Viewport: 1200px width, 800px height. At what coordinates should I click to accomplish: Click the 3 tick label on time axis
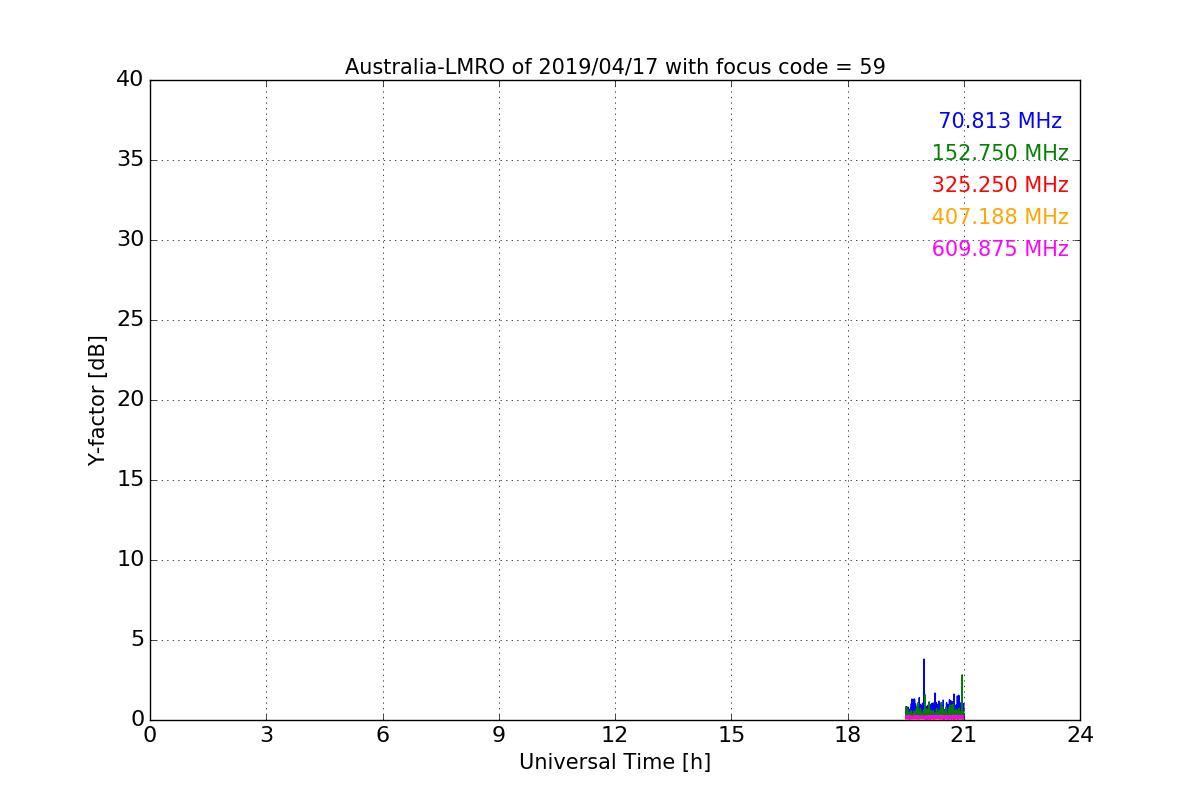(x=266, y=735)
